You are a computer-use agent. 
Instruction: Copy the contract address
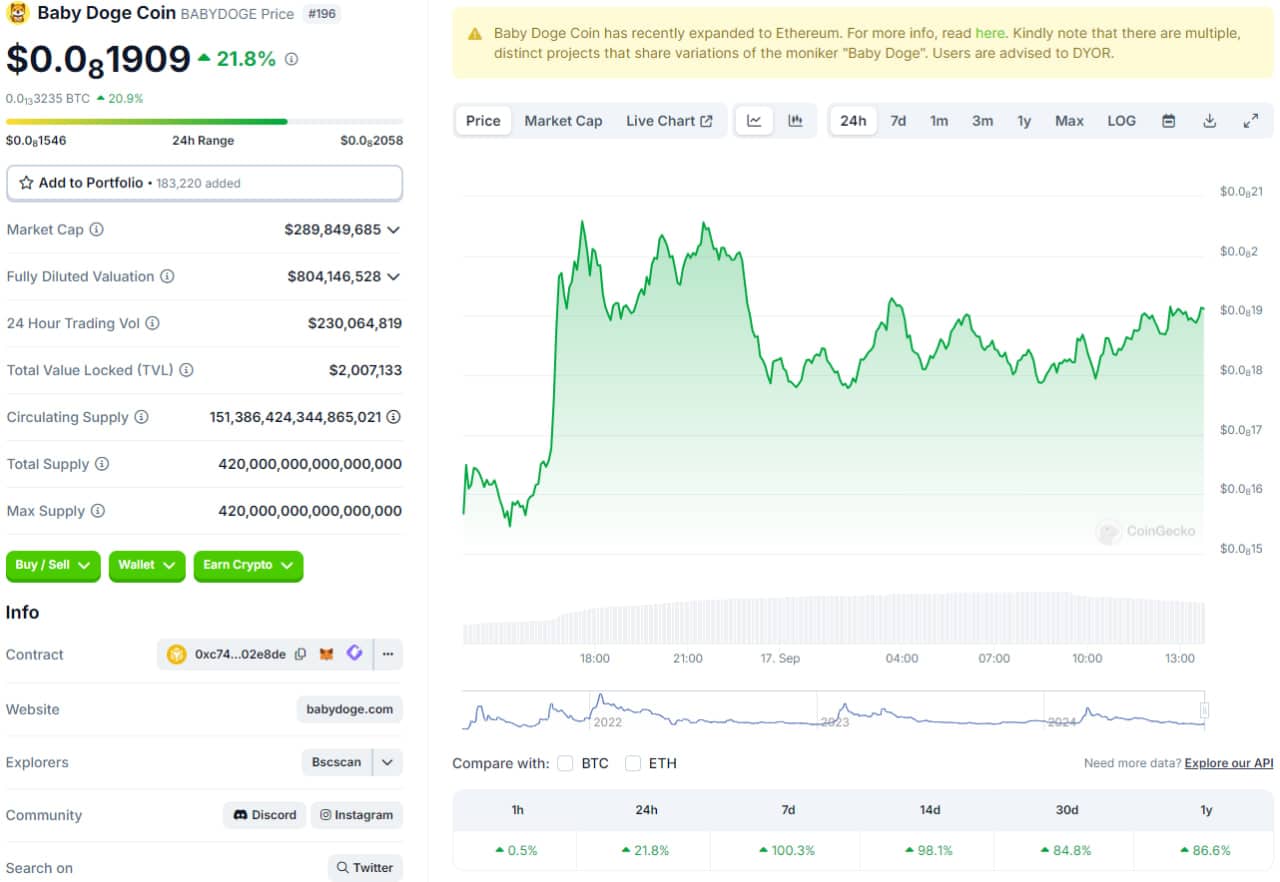[300, 654]
